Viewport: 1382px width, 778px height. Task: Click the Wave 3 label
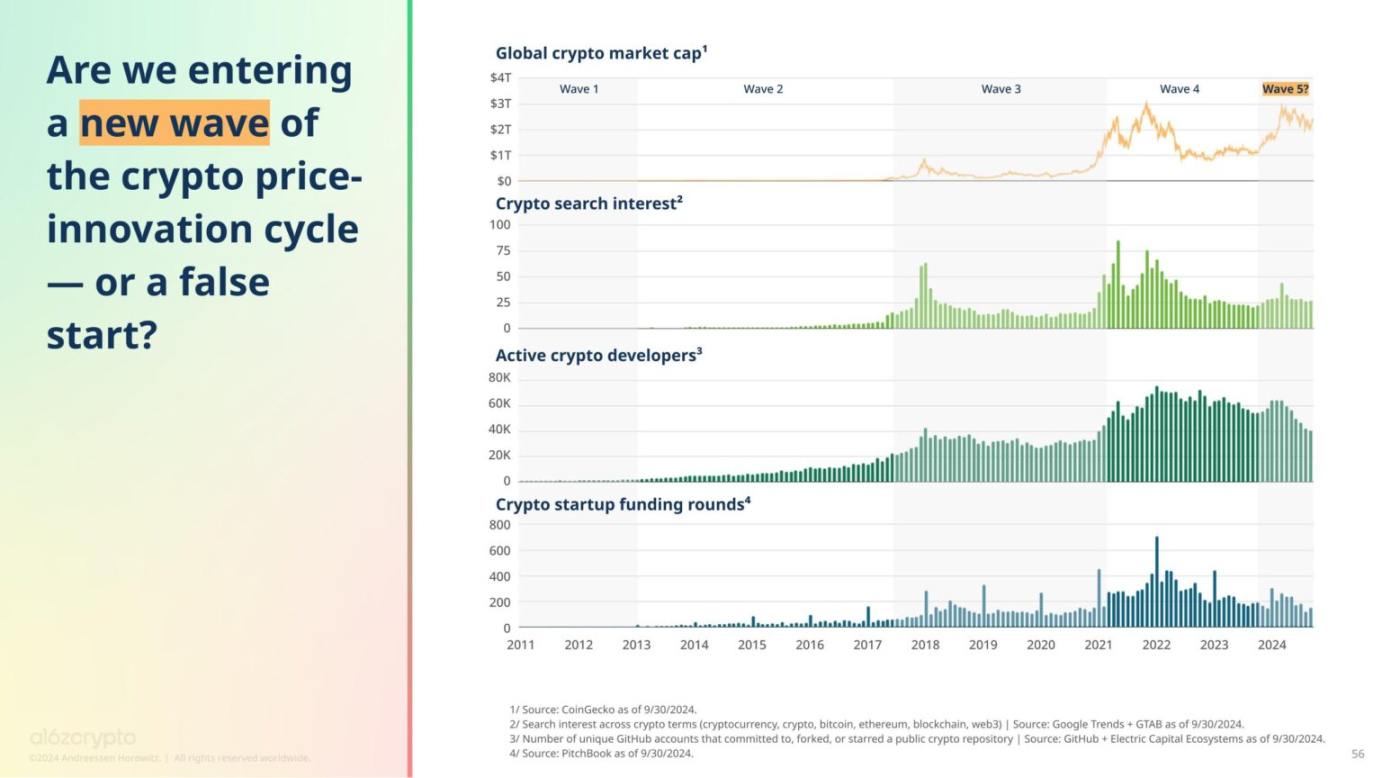tap(1001, 89)
